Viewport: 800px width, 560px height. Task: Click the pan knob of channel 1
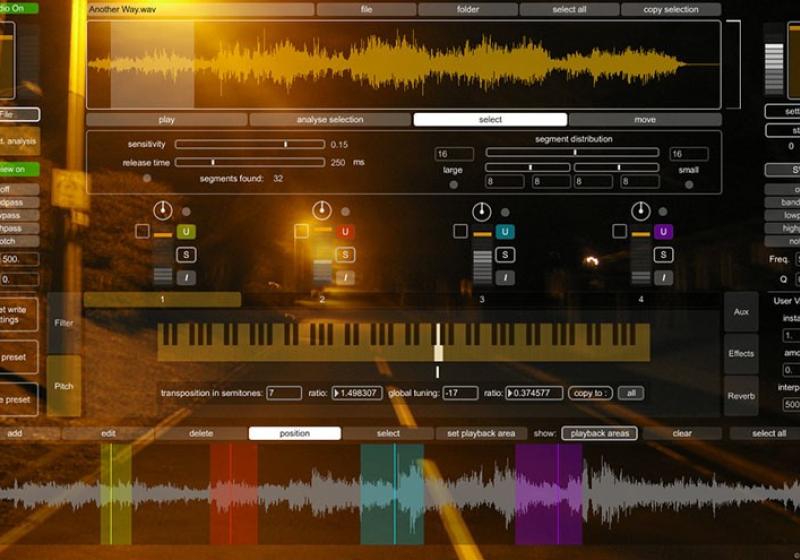tap(163, 211)
